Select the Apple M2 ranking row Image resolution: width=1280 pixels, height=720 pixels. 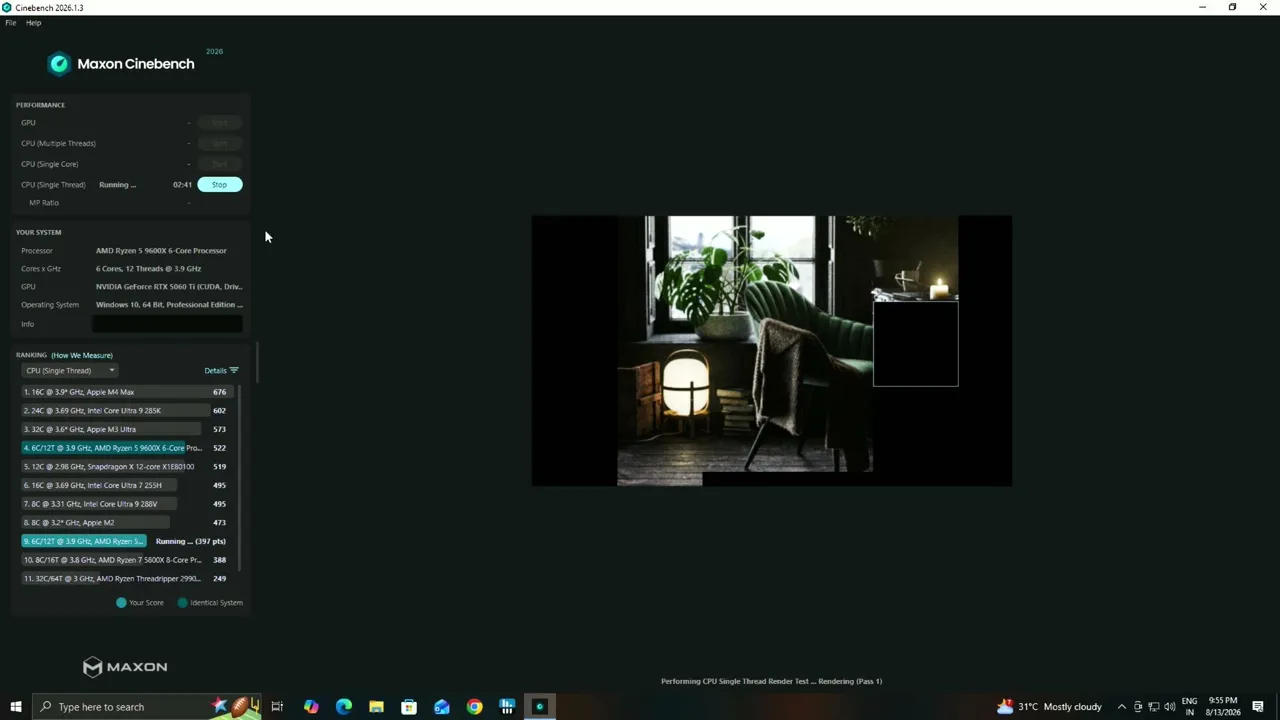[125, 522]
